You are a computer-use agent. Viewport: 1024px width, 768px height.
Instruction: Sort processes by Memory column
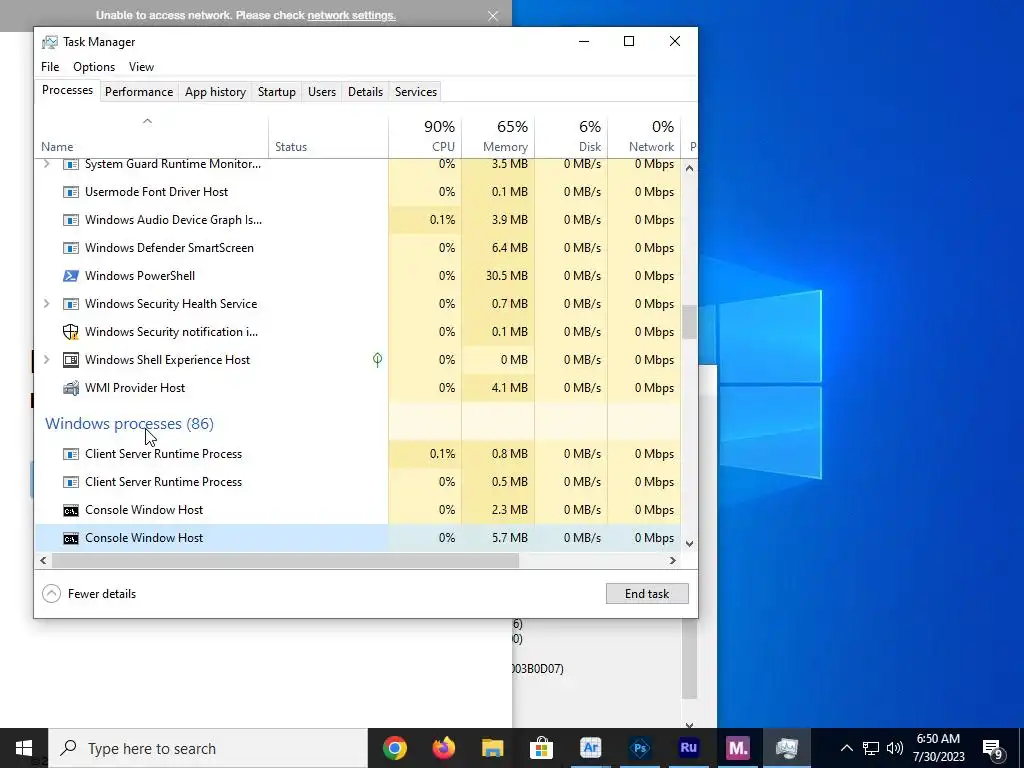[x=498, y=136]
